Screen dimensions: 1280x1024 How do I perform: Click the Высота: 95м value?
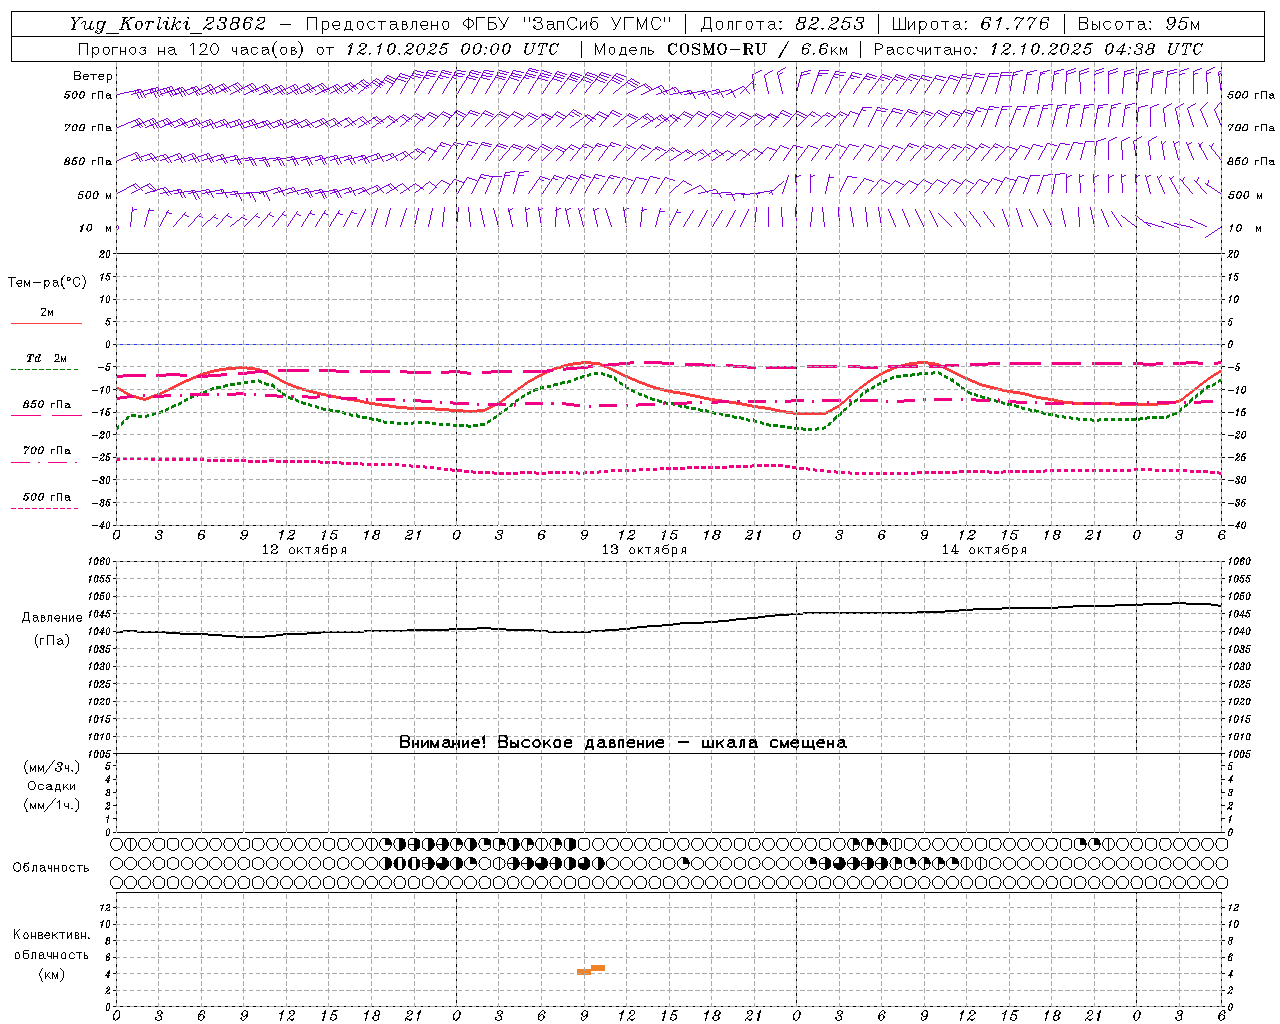pyautogui.click(x=1138, y=24)
